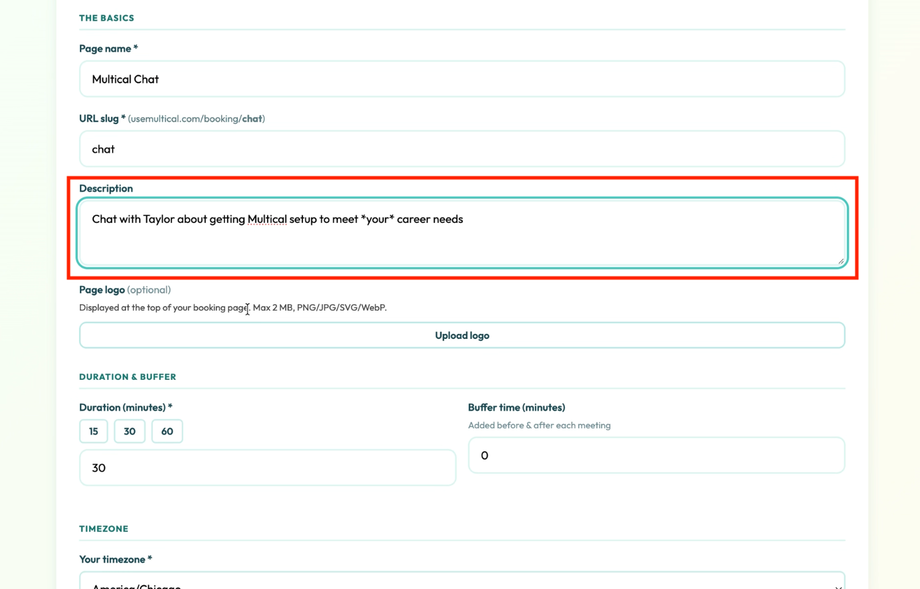Viewport: 920px width, 589px height.
Task: Select the 60 minute duration preset
Action: 166,431
